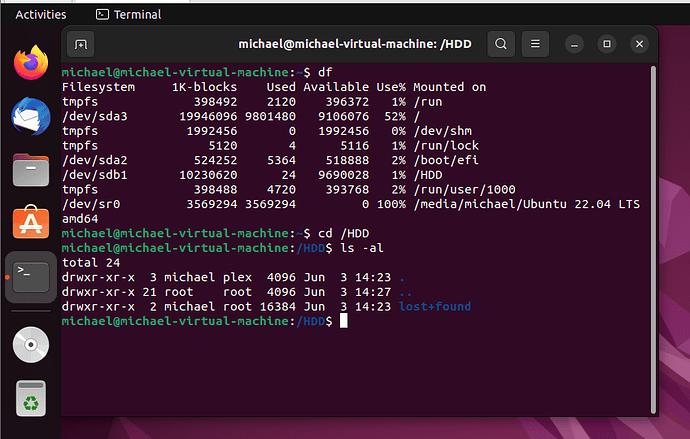Open the Trash from the dock
This screenshot has width=690, height=439.
tap(31, 399)
